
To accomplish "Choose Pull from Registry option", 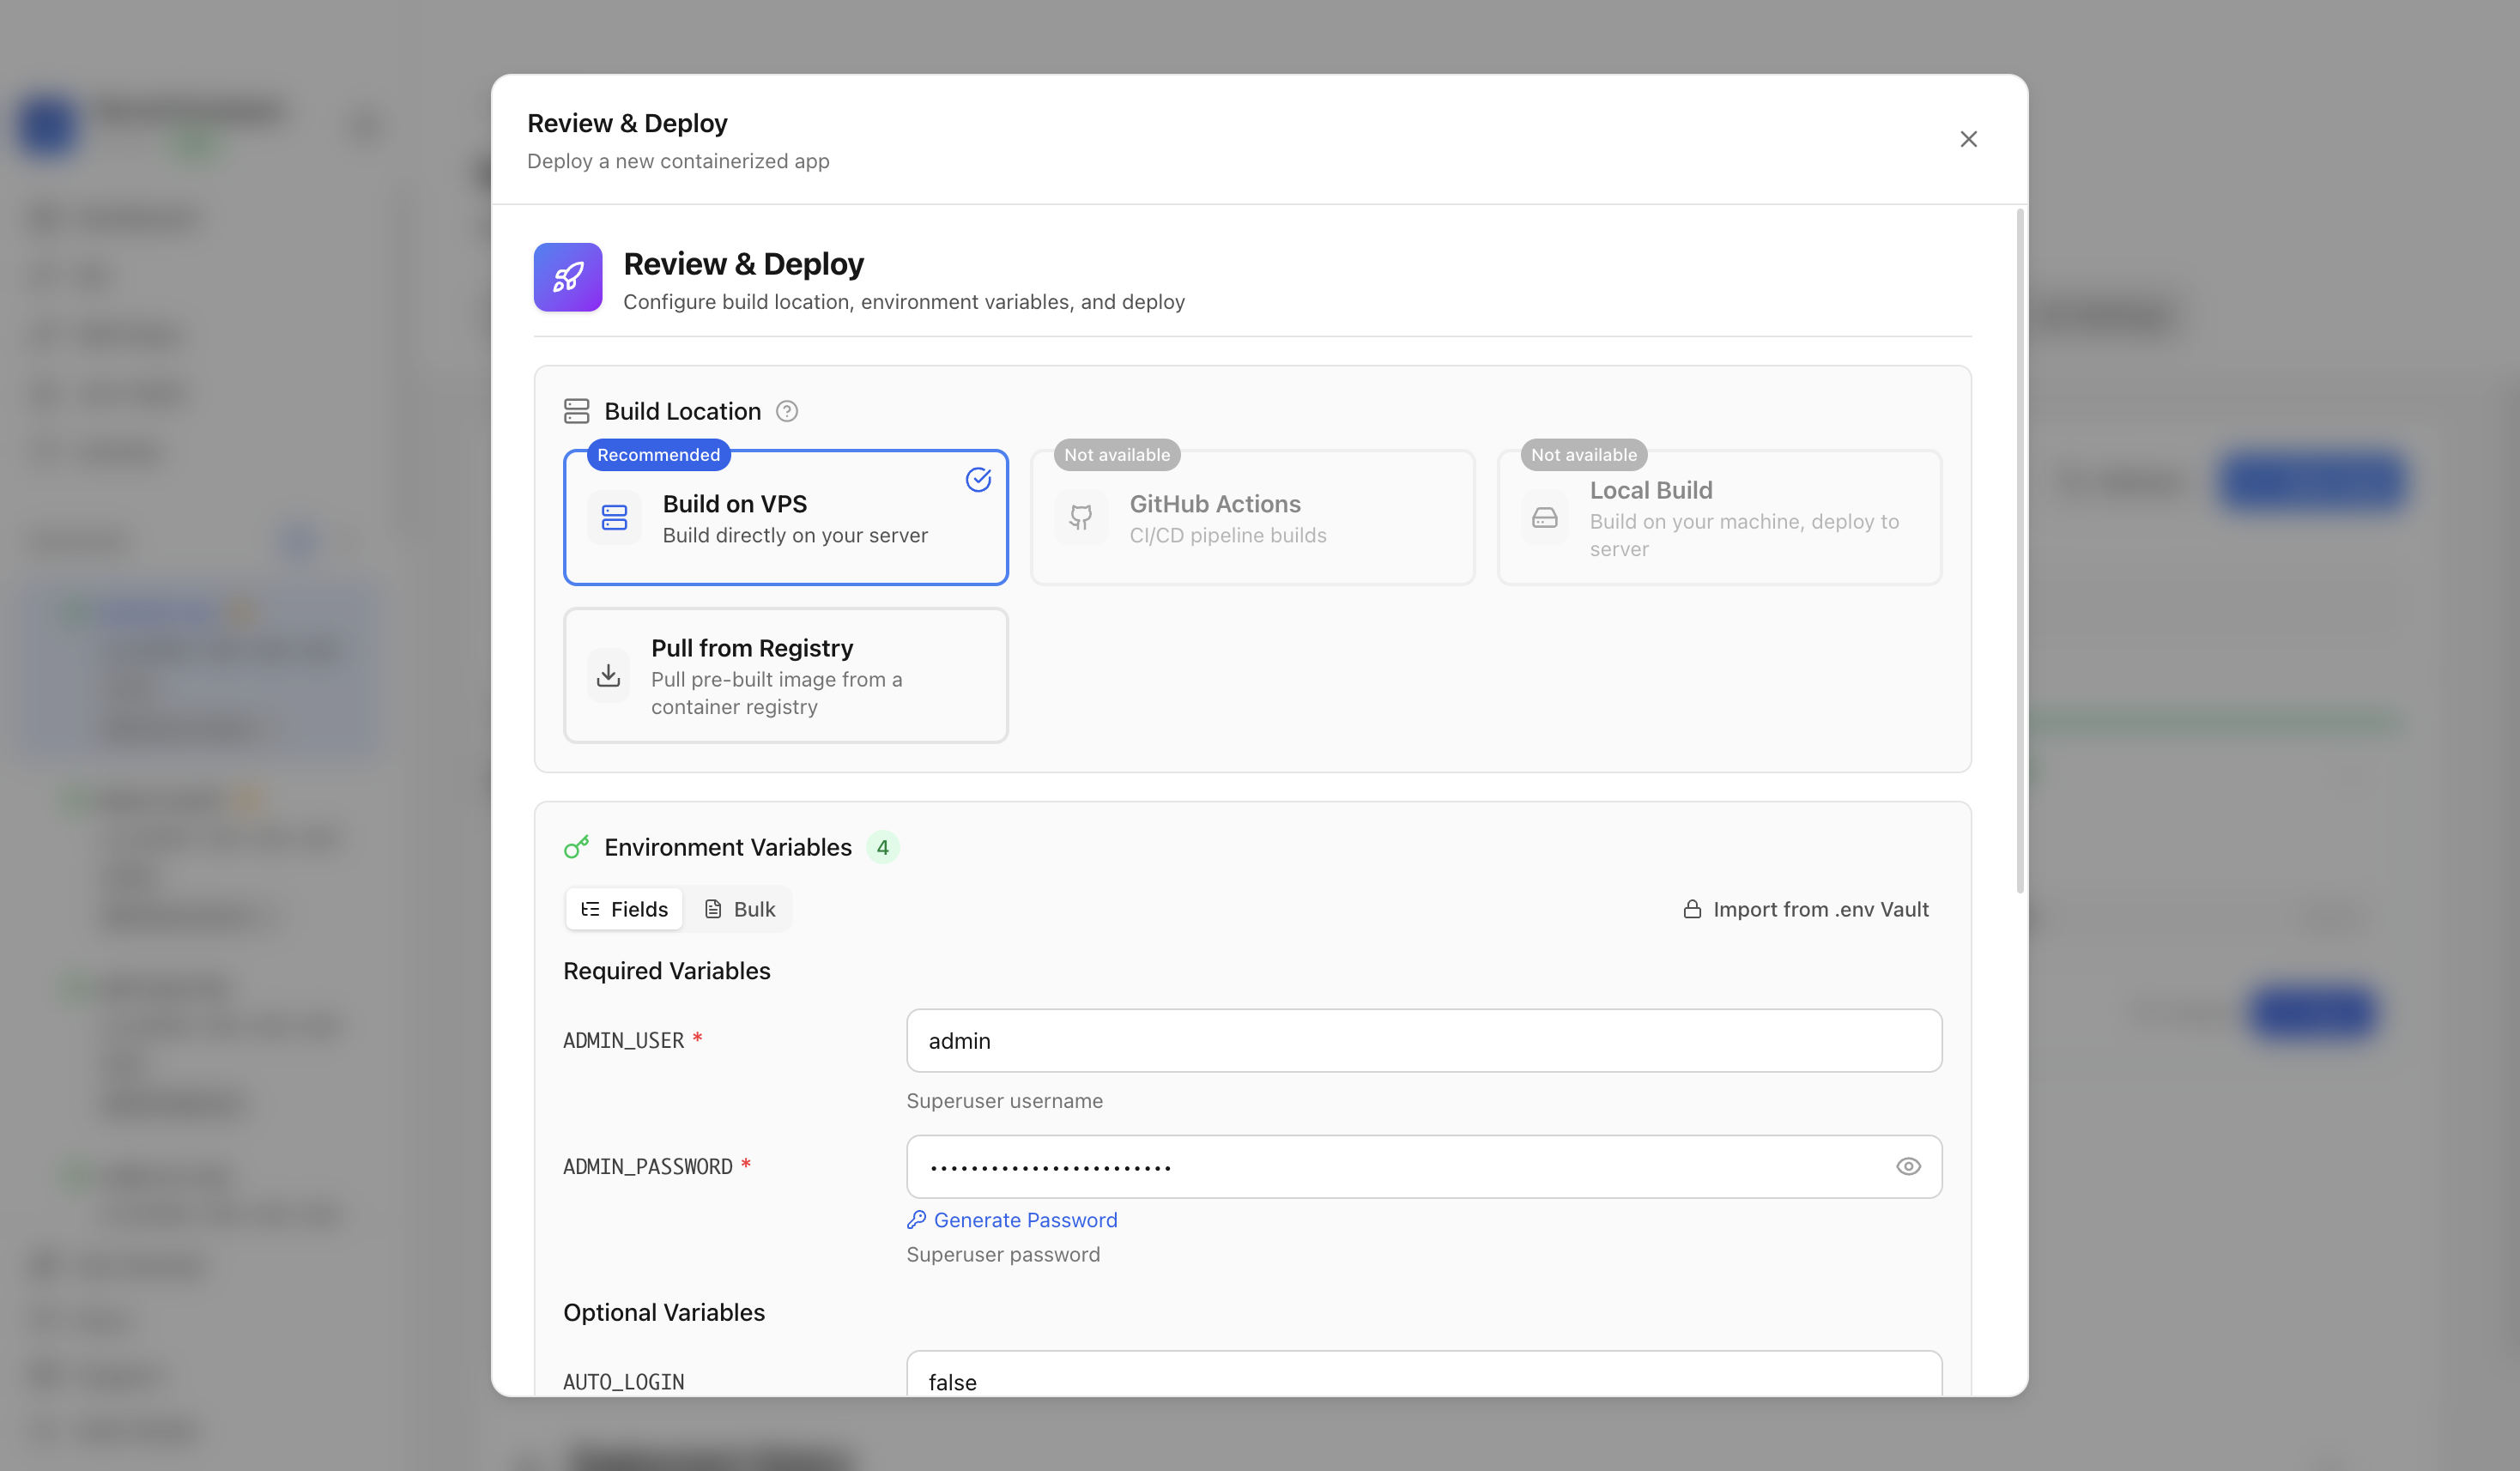I will tap(785, 675).
